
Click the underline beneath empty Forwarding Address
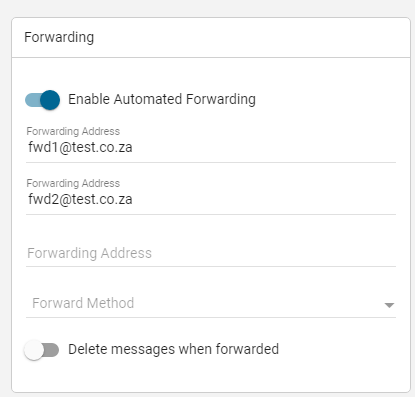pyautogui.click(x=211, y=266)
